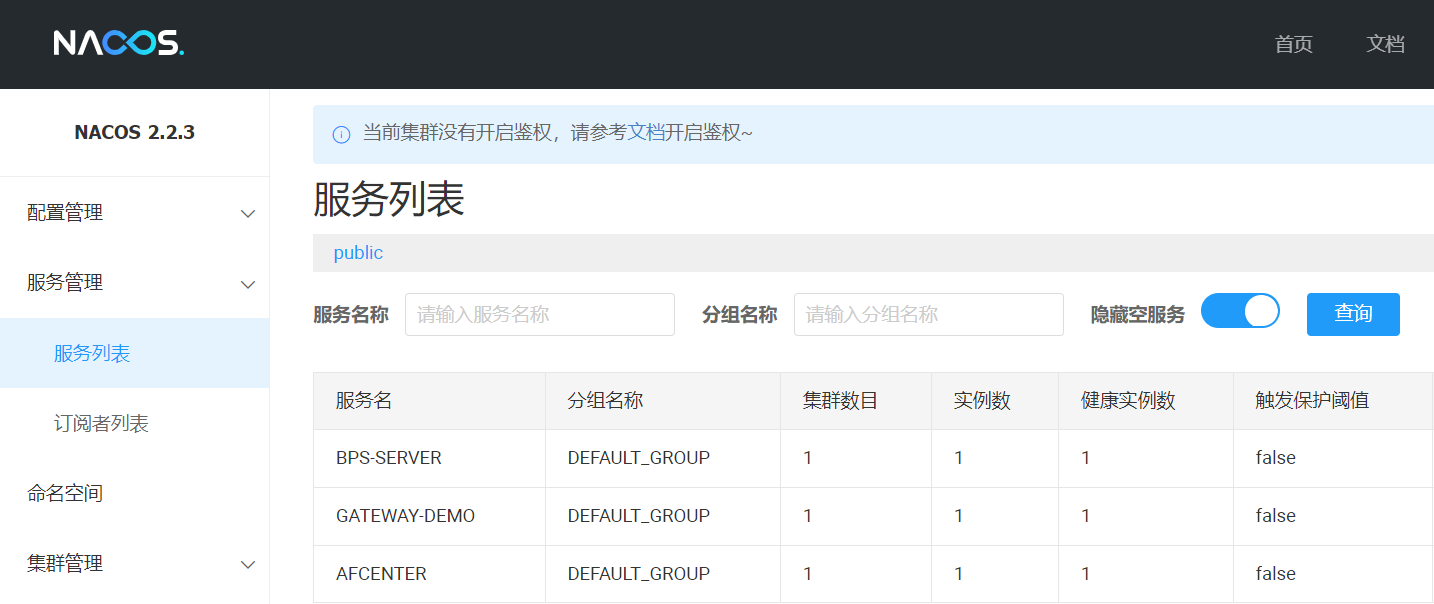Select the public namespace tab
Screen dimensions: 1434x604
click(358, 253)
